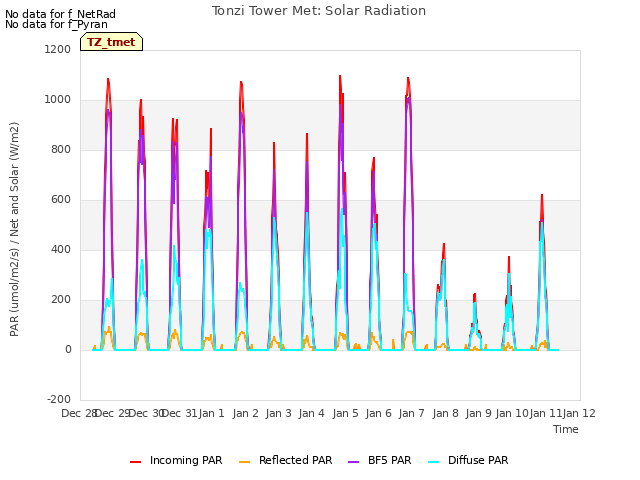640x480 pixels.
Task: Click the Jan 2 x-axis label
Action: (246, 413)
